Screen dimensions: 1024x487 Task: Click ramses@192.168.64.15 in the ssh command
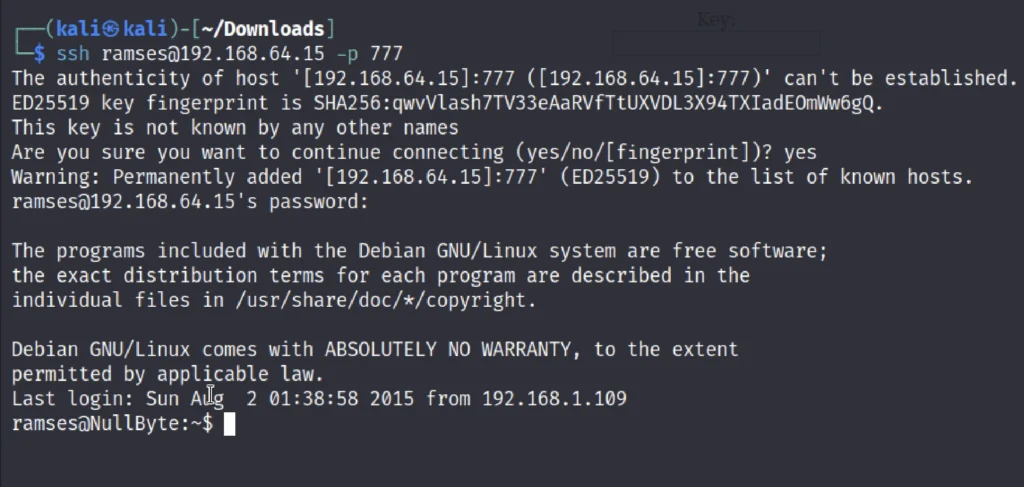pos(213,54)
